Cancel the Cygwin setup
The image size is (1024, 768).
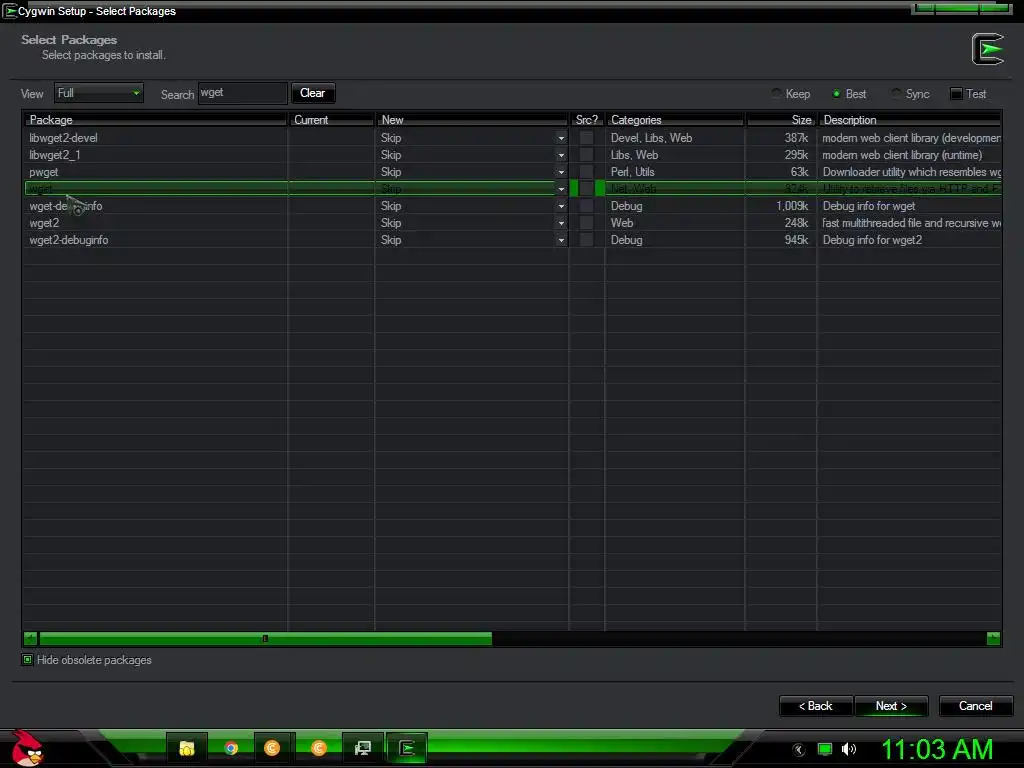pos(976,706)
